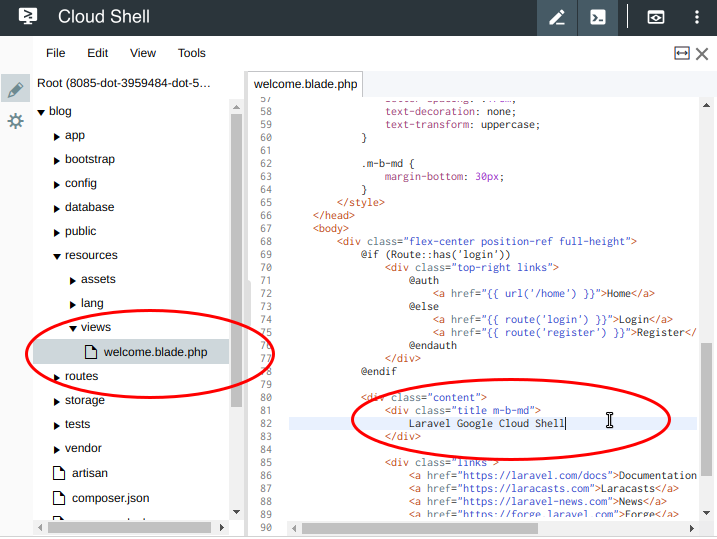
Task: Expand the bootstrap folder arrow
Action: pyautogui.click(x=57, y=160)
